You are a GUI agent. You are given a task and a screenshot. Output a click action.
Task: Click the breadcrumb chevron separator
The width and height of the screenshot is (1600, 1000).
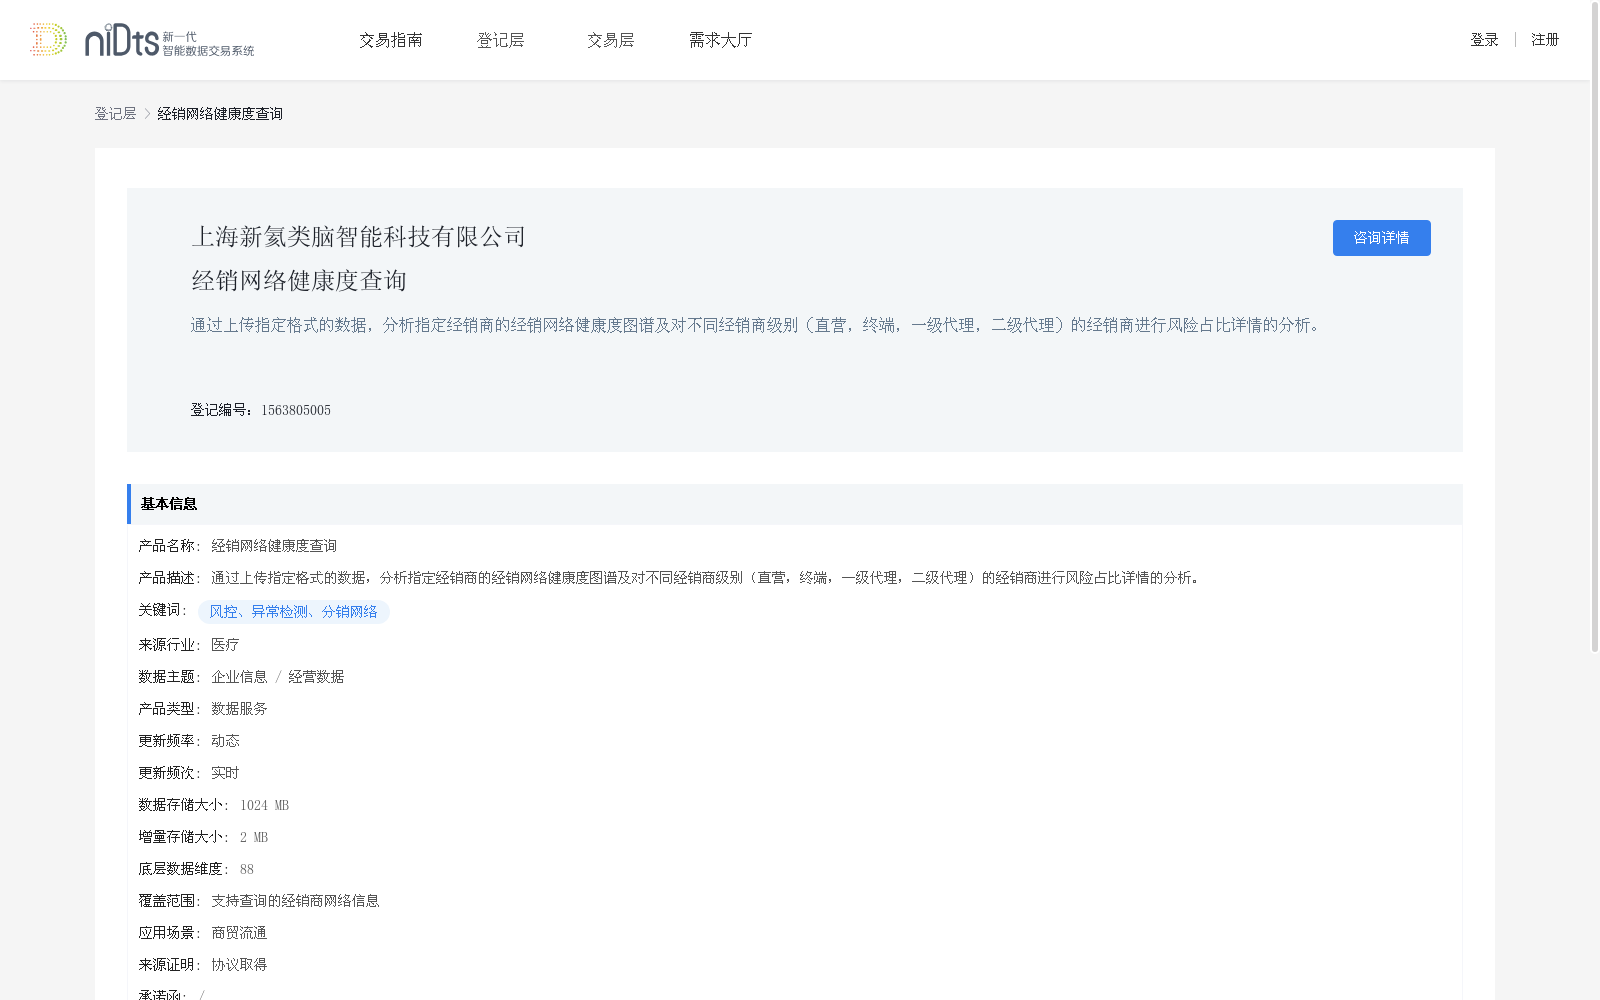(147, 114)
